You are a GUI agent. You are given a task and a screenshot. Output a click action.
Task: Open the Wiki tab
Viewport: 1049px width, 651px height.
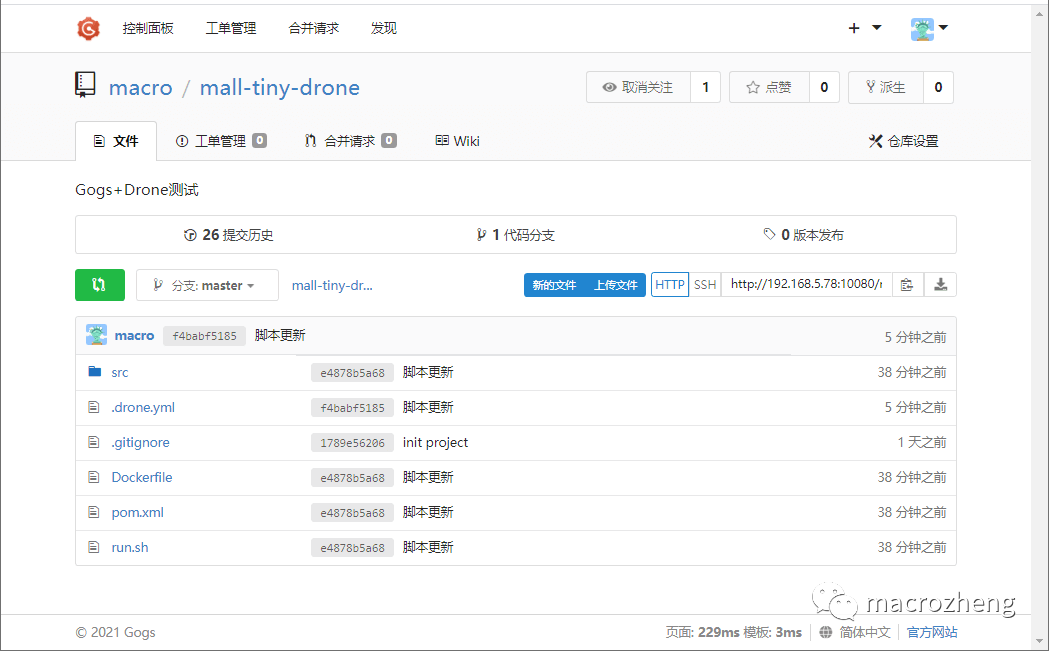[x=458, y=141]
